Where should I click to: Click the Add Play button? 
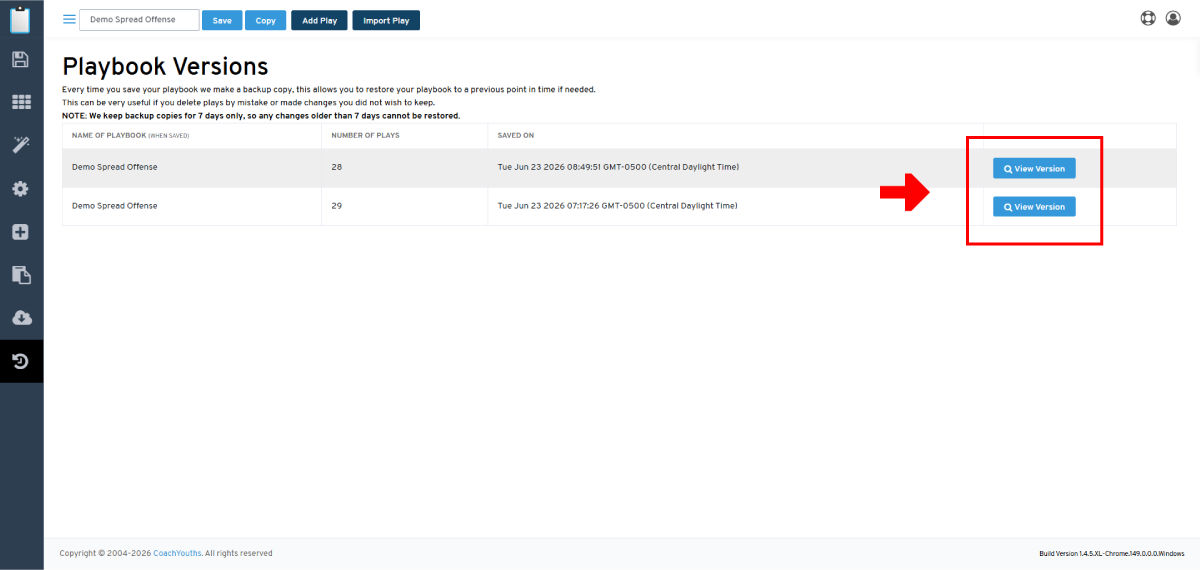pos(320,20)
